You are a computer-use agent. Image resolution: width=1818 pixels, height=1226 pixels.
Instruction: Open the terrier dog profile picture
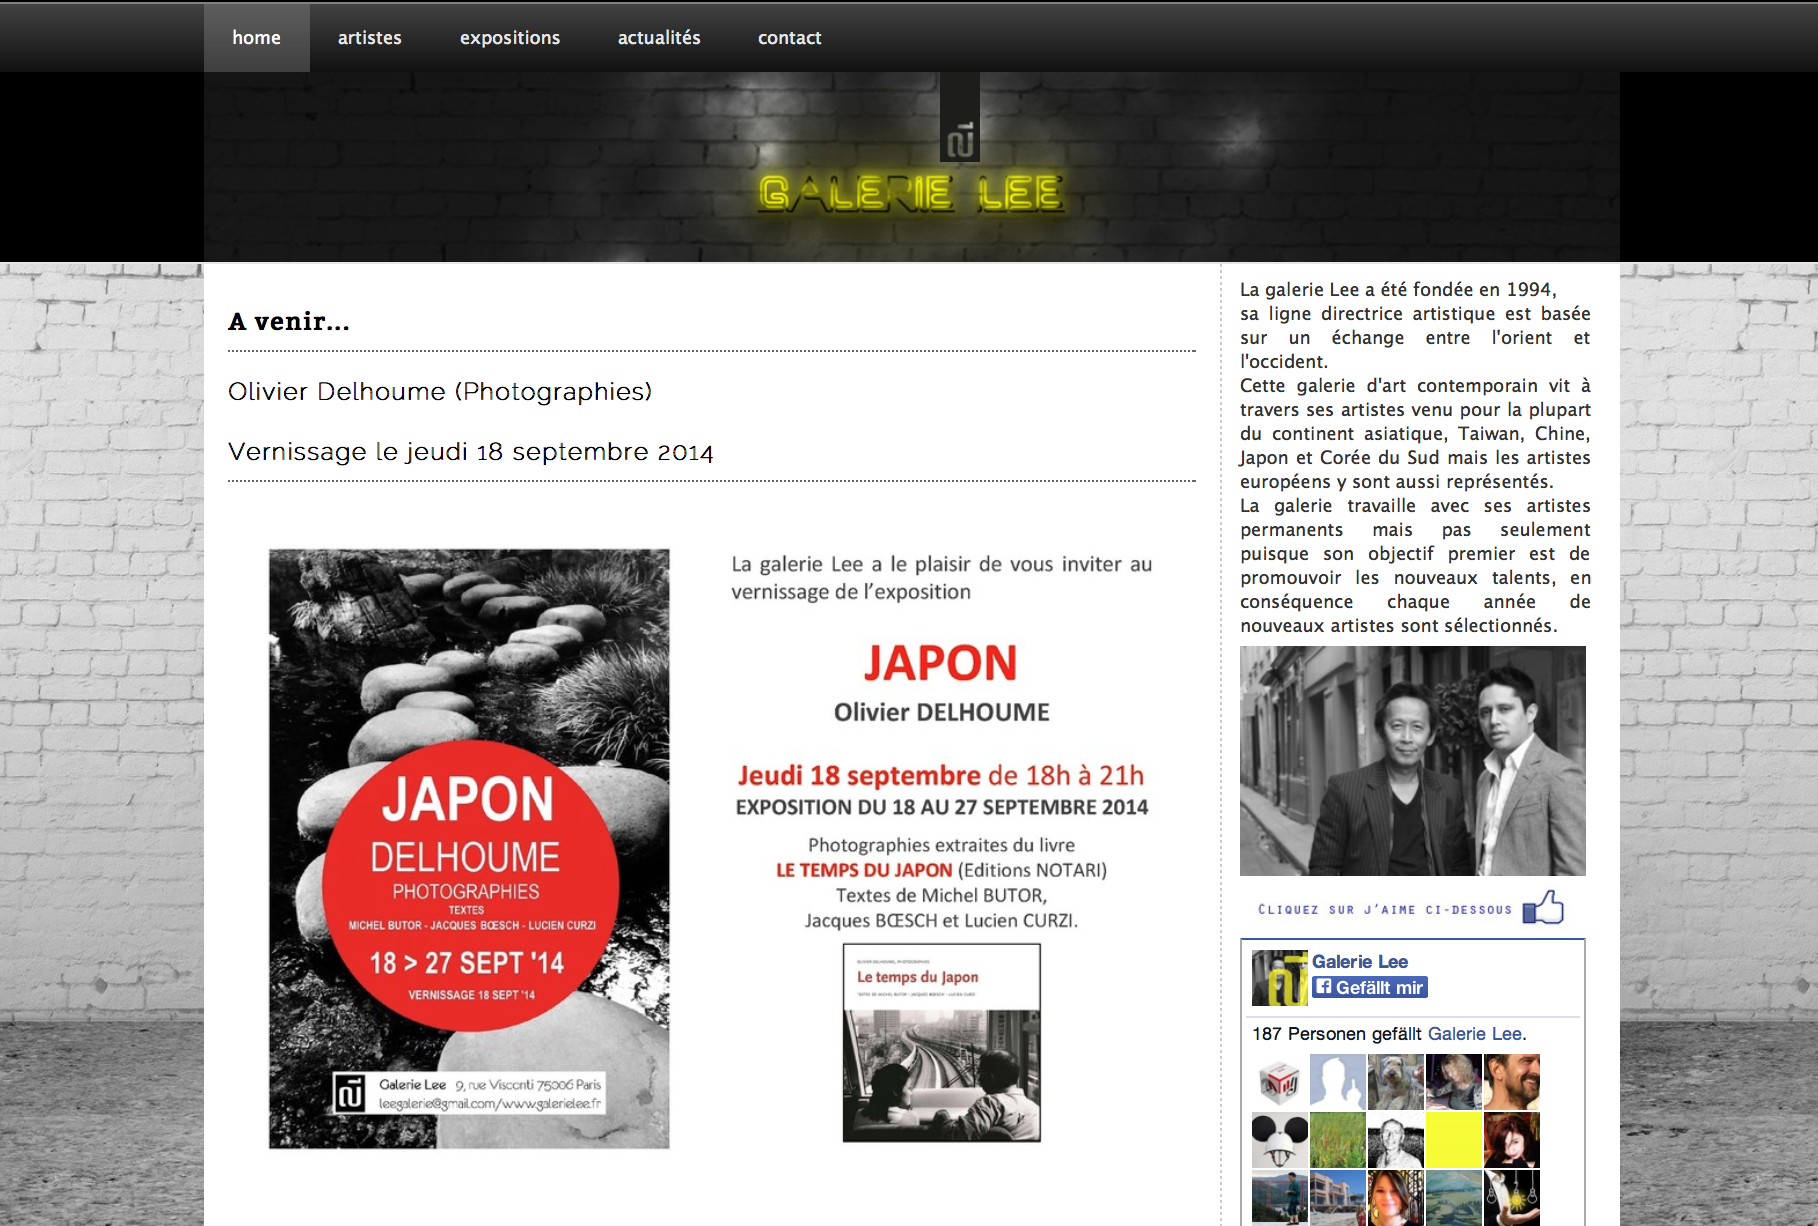click(x=1395, y=1082)
